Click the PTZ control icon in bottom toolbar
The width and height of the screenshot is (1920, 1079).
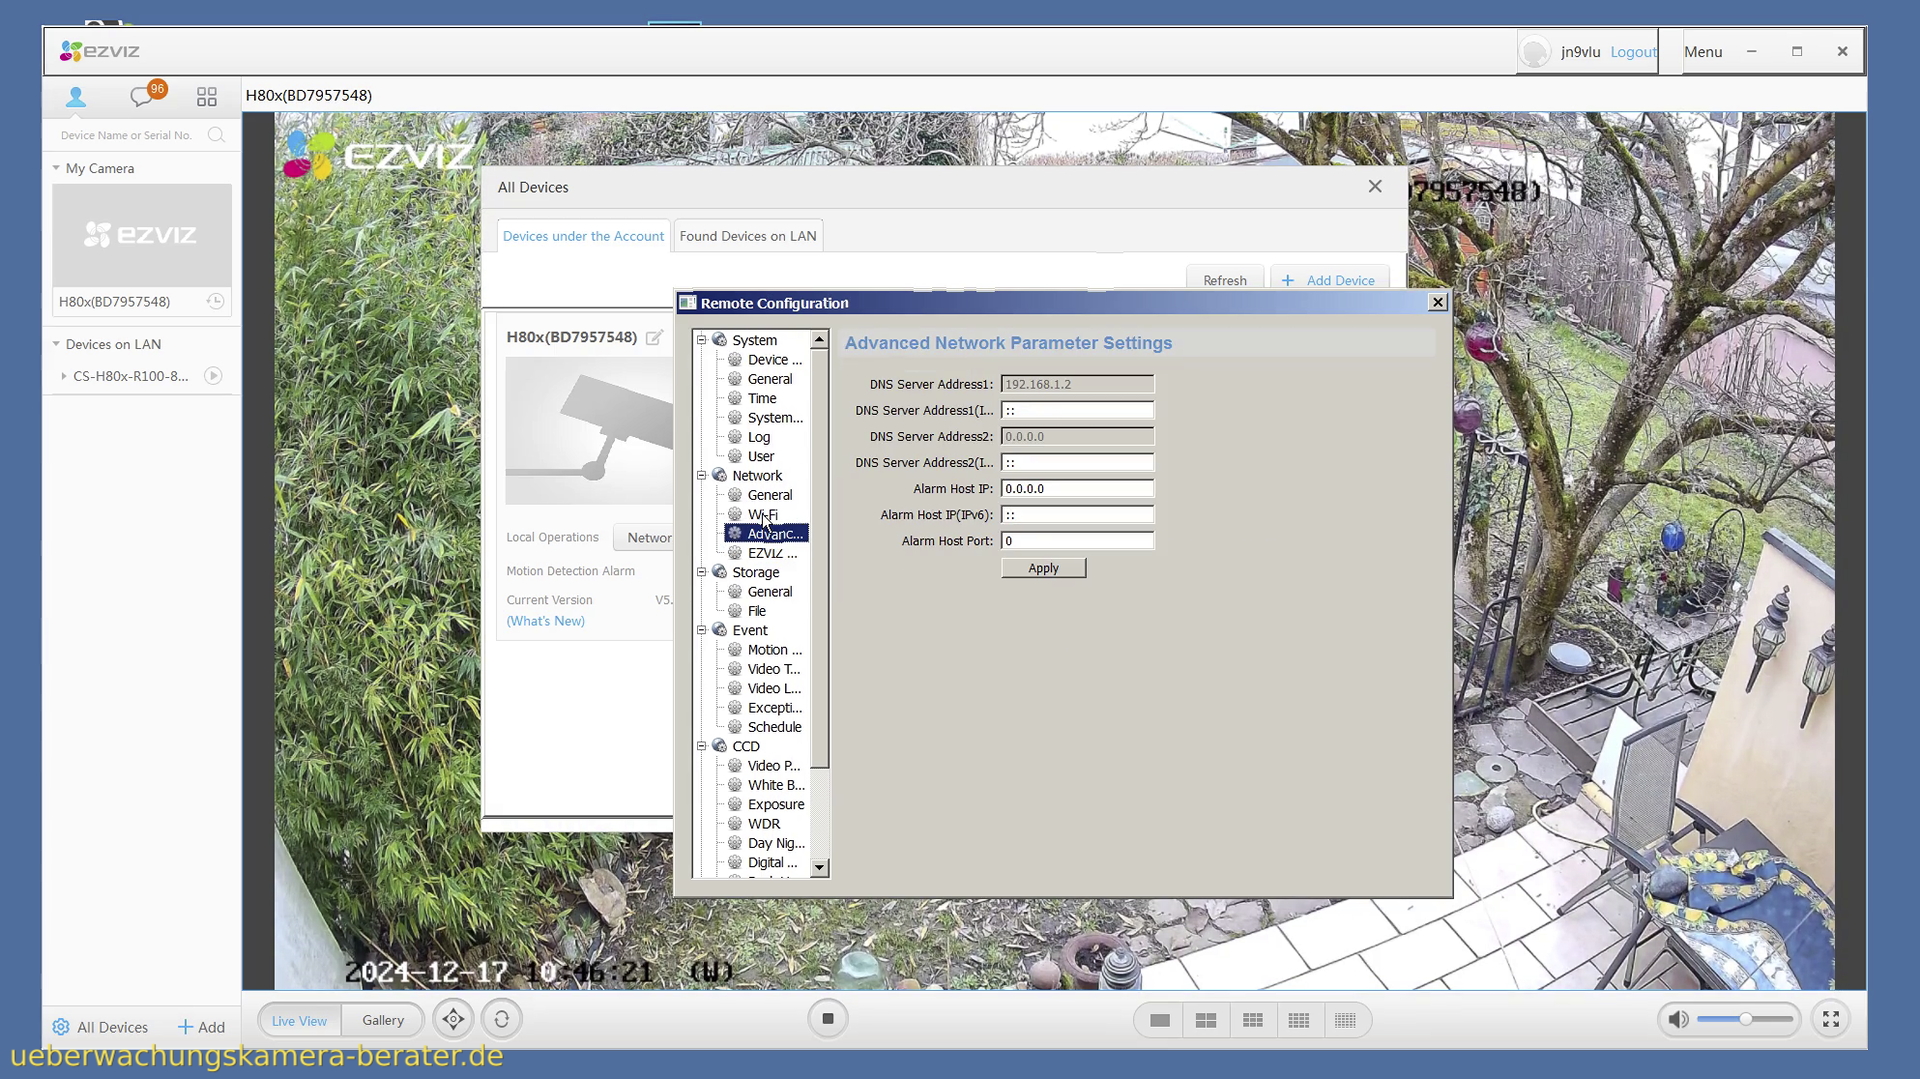coord(453,1019)
